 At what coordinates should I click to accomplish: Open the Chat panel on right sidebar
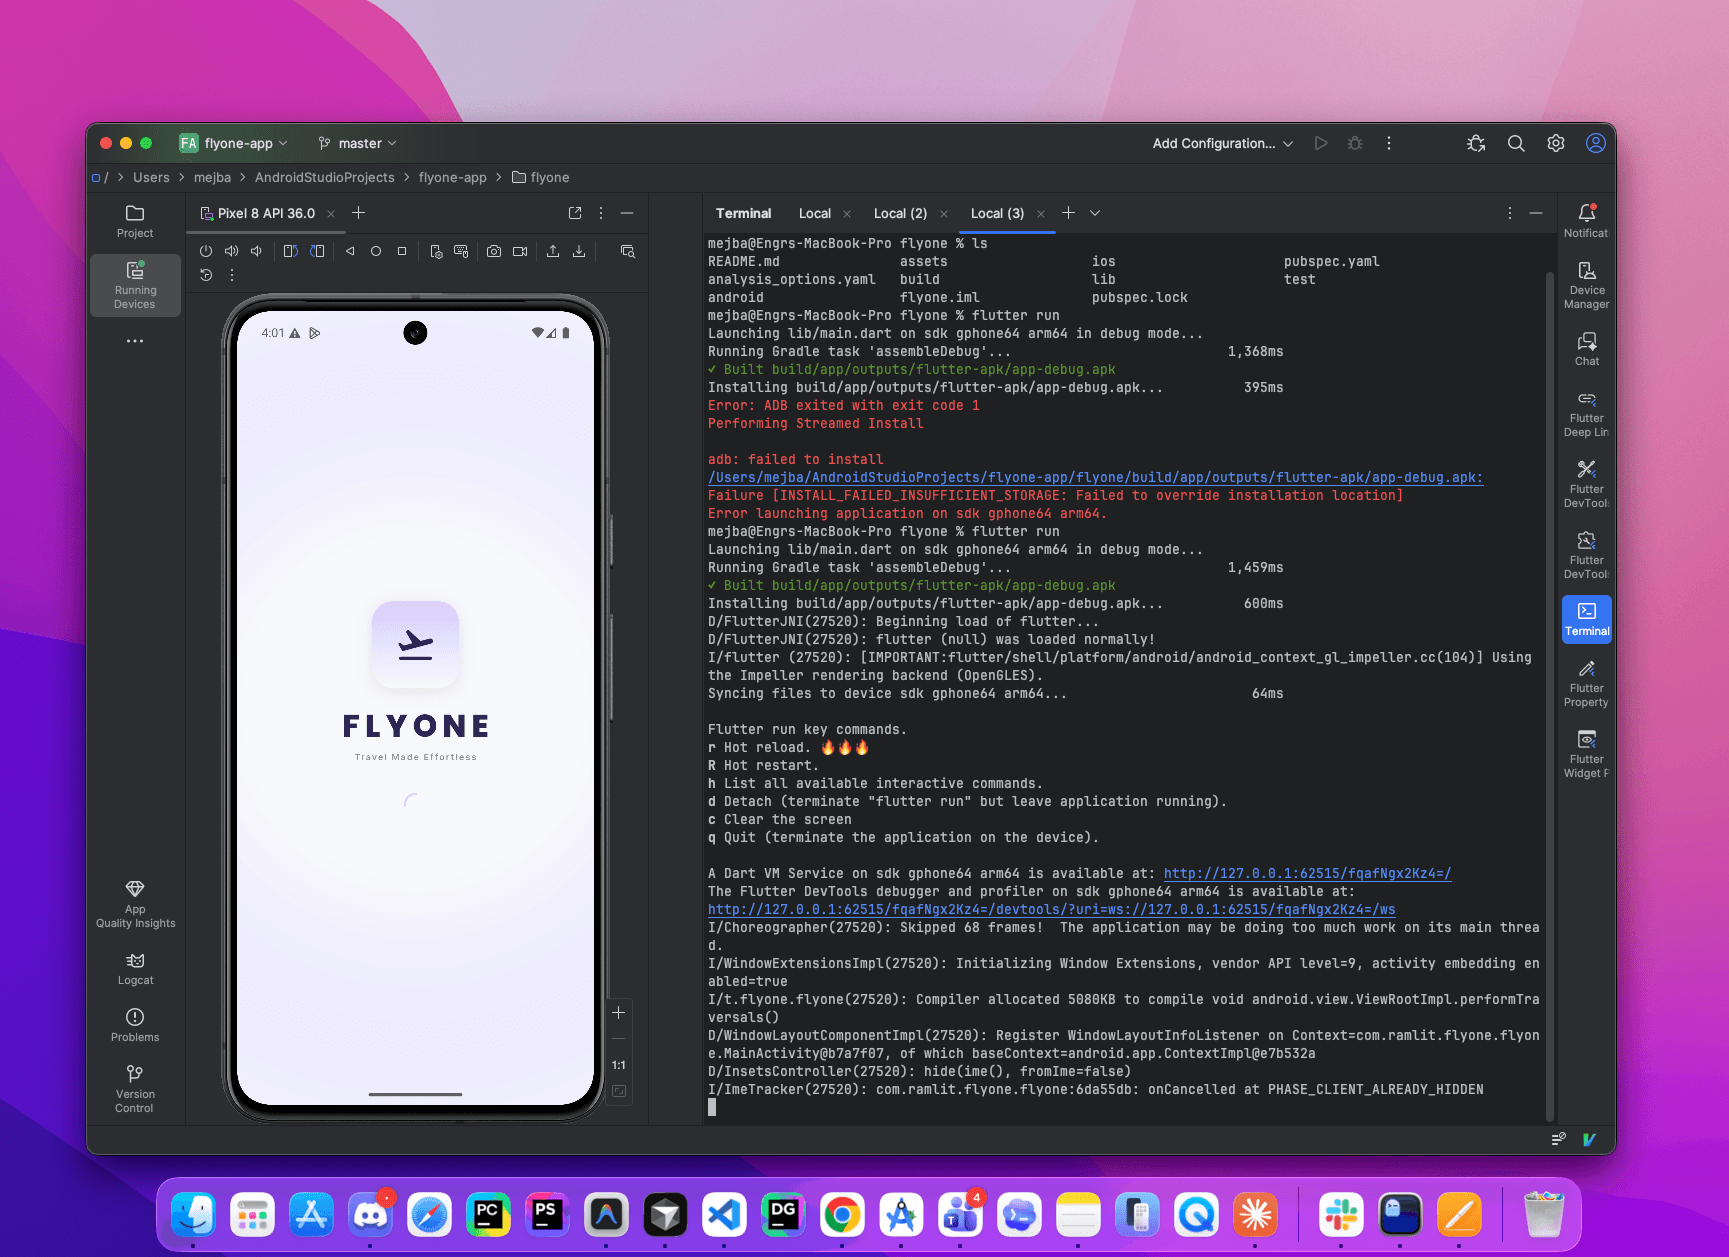(1586, 349)
